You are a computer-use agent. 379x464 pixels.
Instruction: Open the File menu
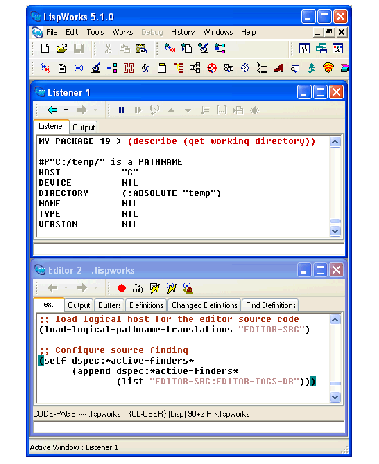click(x=52, y=32)
